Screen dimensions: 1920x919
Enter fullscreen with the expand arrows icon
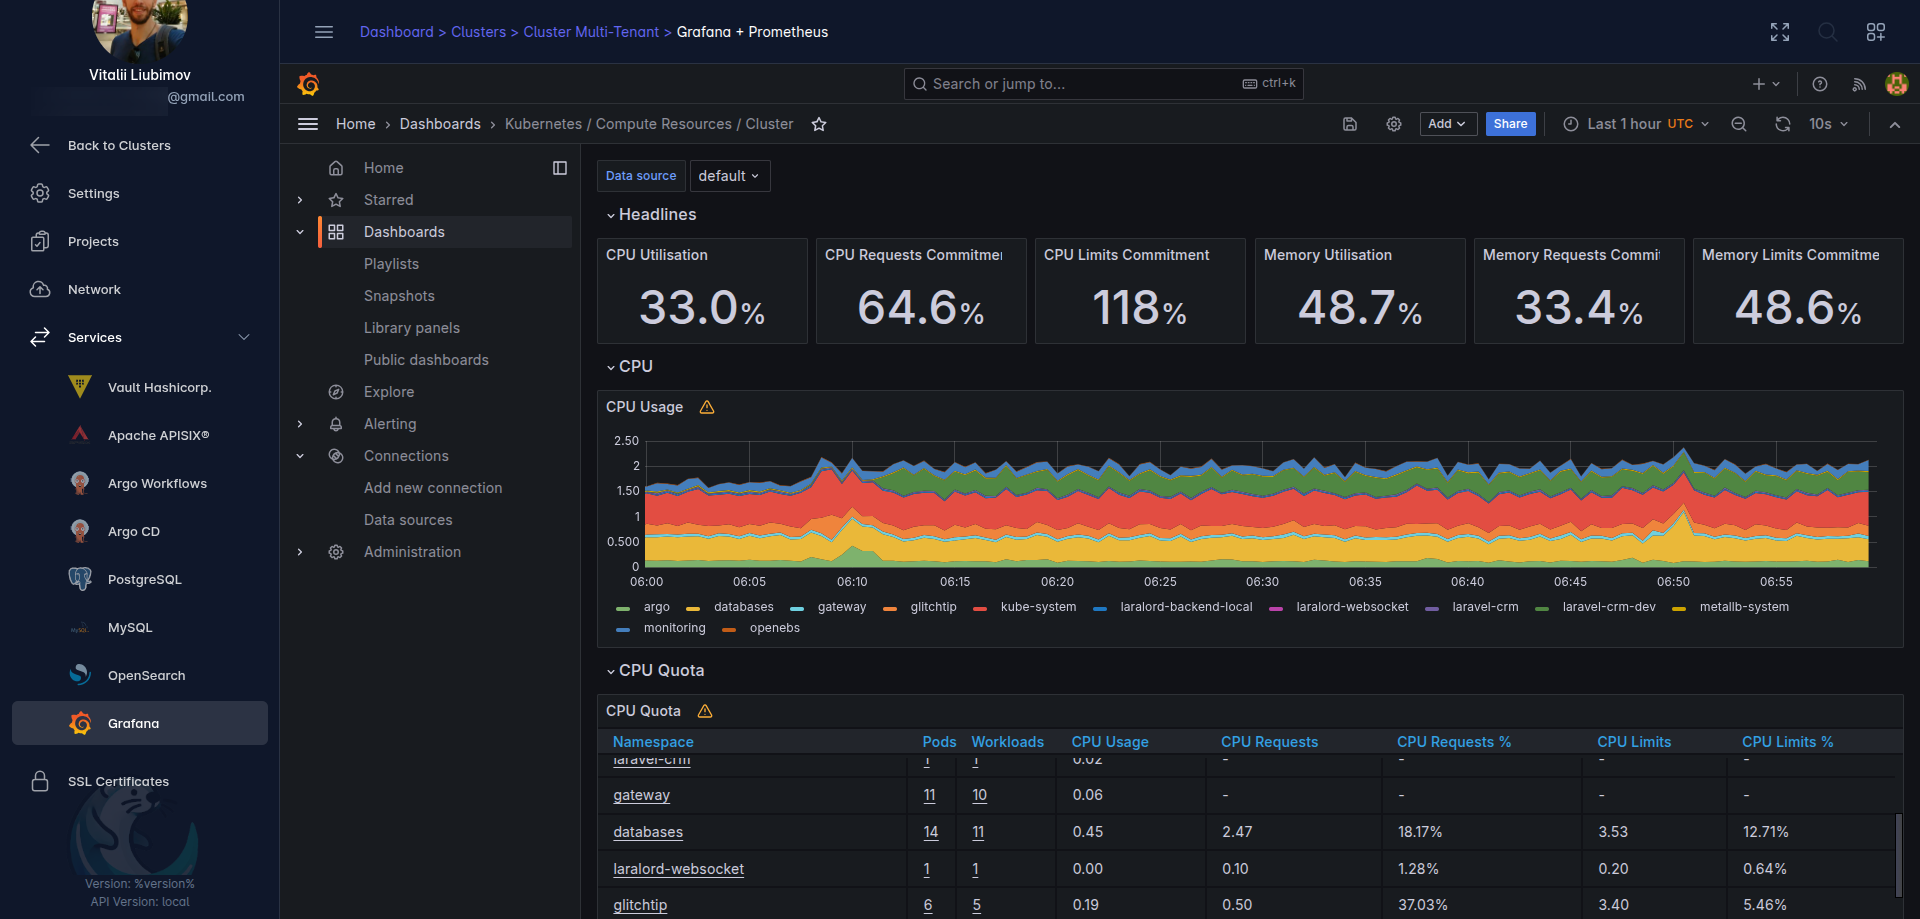1780,32
